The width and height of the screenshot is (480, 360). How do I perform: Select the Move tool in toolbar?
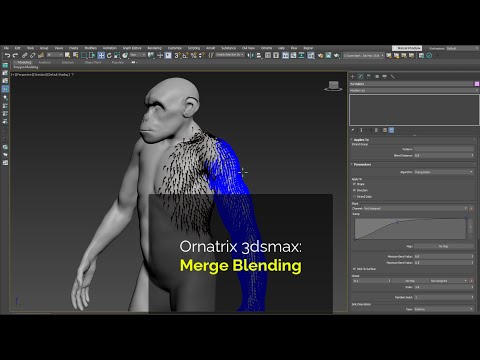(x=101, y=55)
